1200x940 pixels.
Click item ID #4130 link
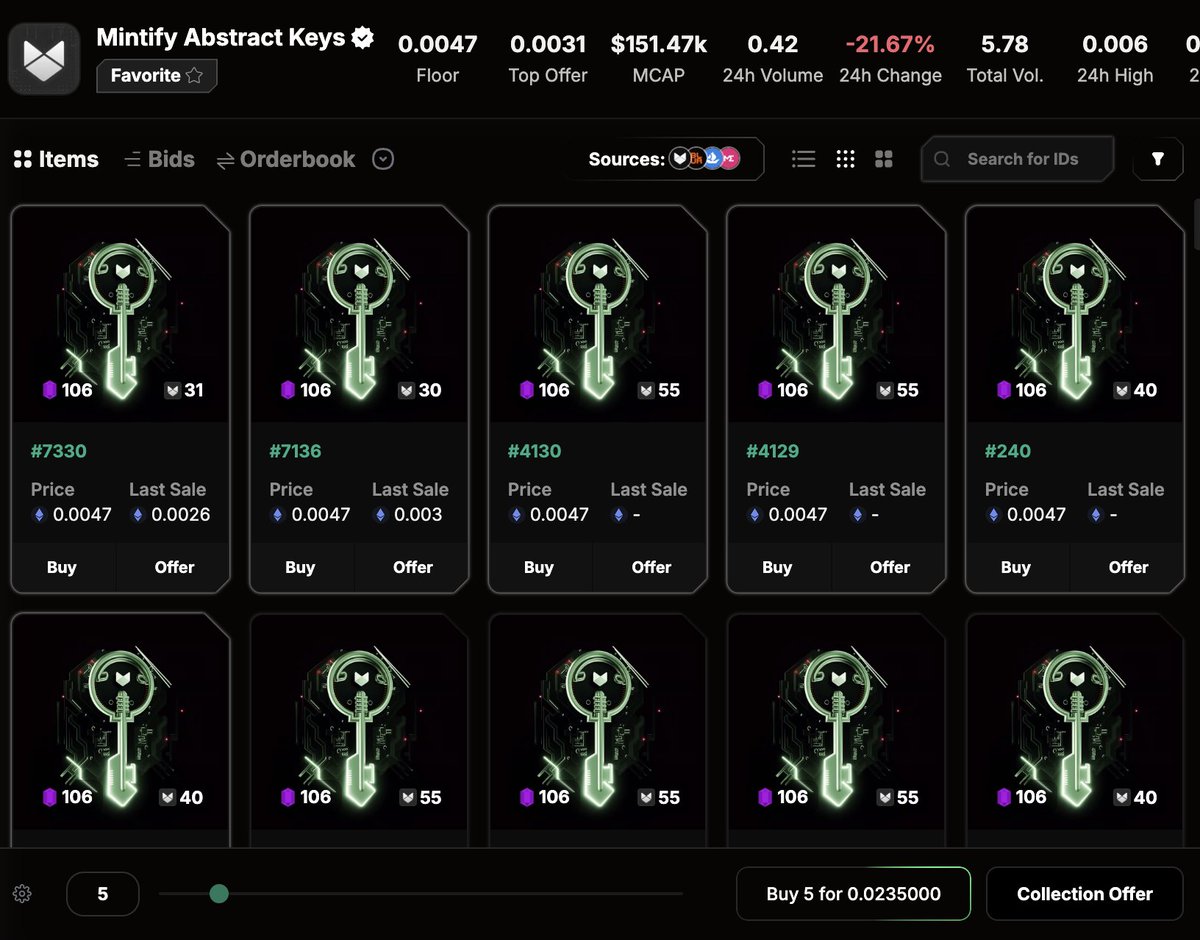pos(534,451)
